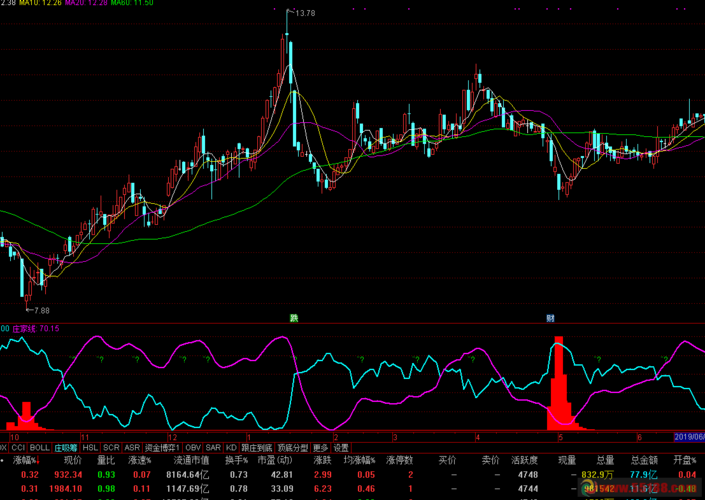
Task: Switch to the SAR indicator
Action: pos(213,448)
